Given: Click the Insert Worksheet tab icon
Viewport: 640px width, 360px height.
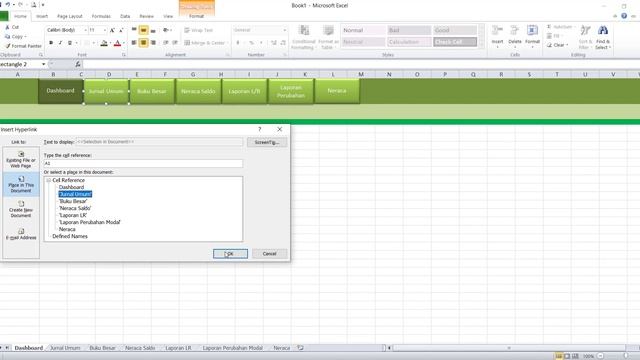Looking at the screenshot, I should (300, 348).
